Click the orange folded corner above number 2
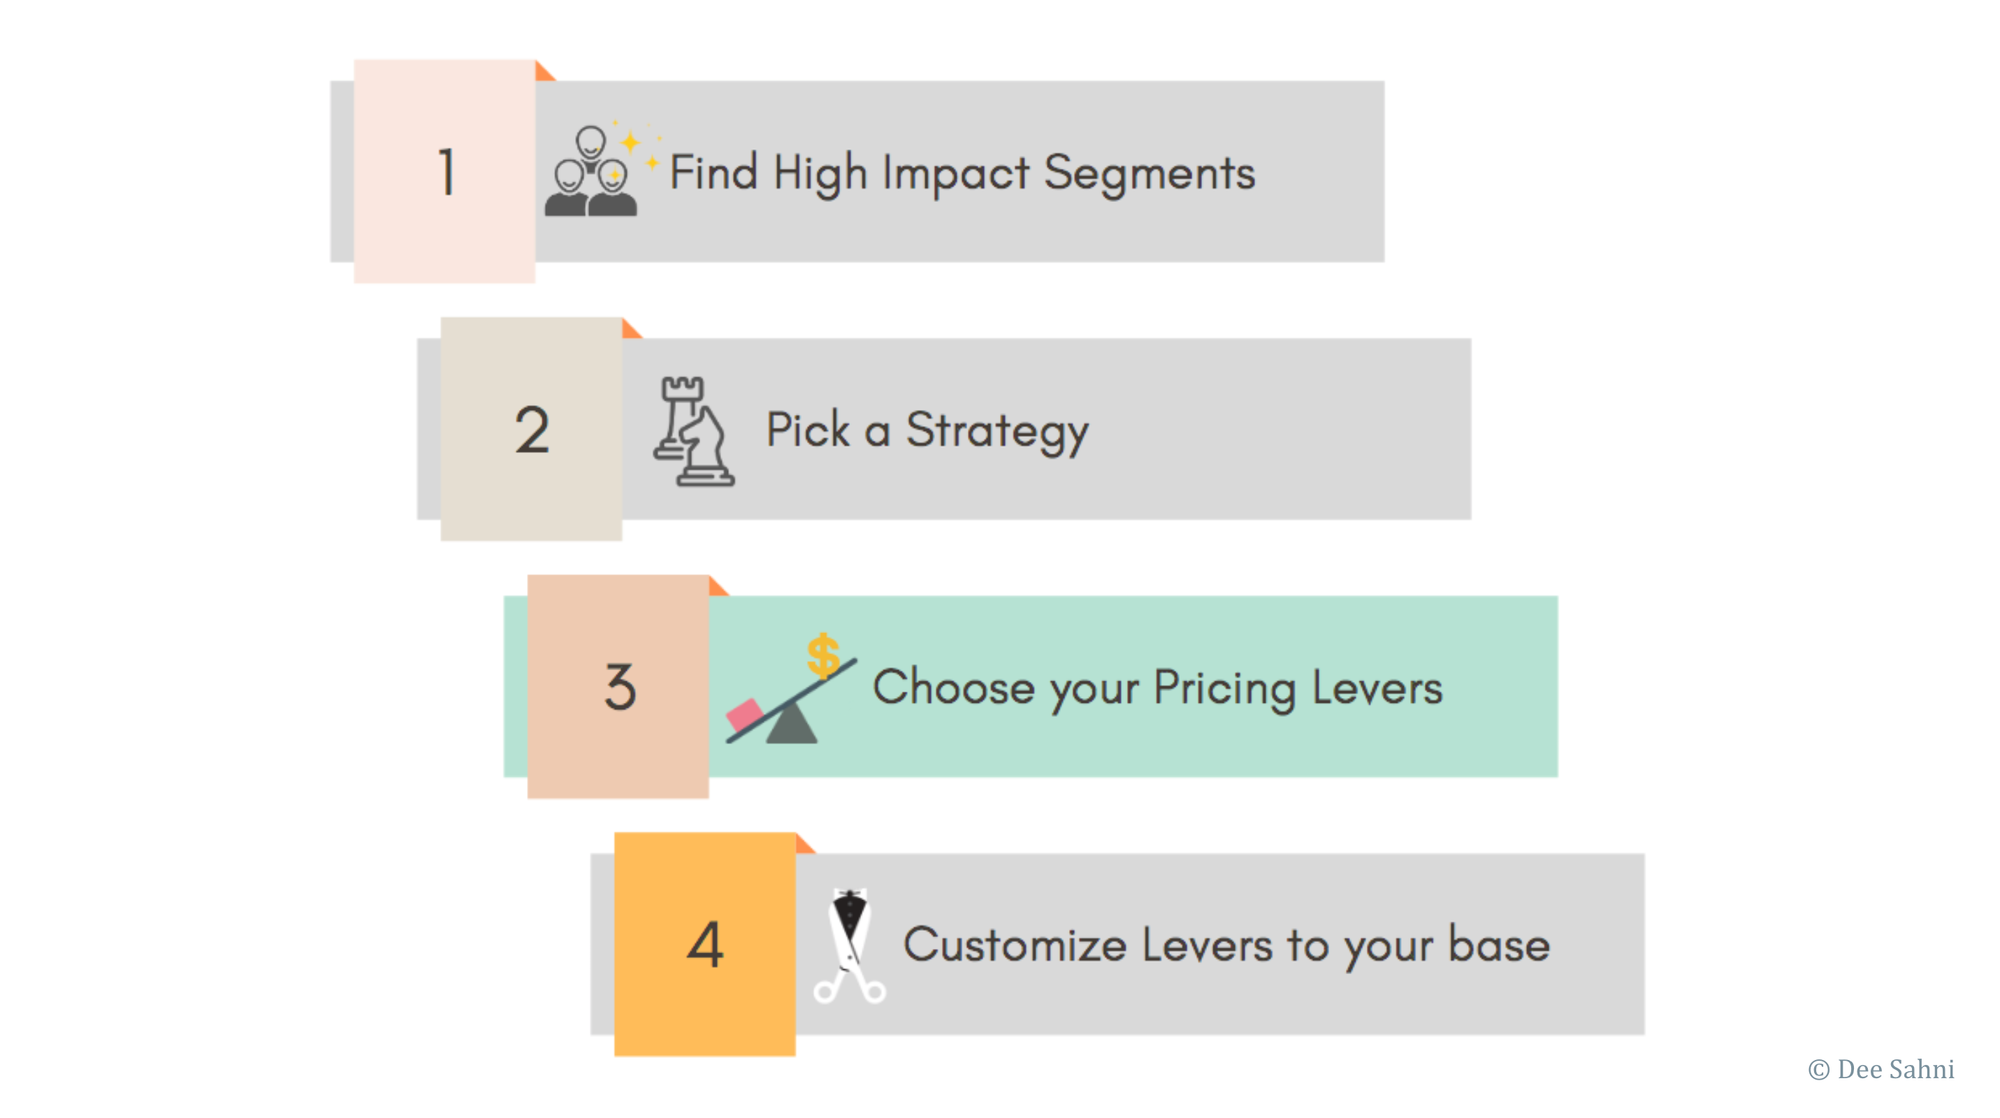The width and height of the screenshot is (2000, 1118). click(630, 329)
